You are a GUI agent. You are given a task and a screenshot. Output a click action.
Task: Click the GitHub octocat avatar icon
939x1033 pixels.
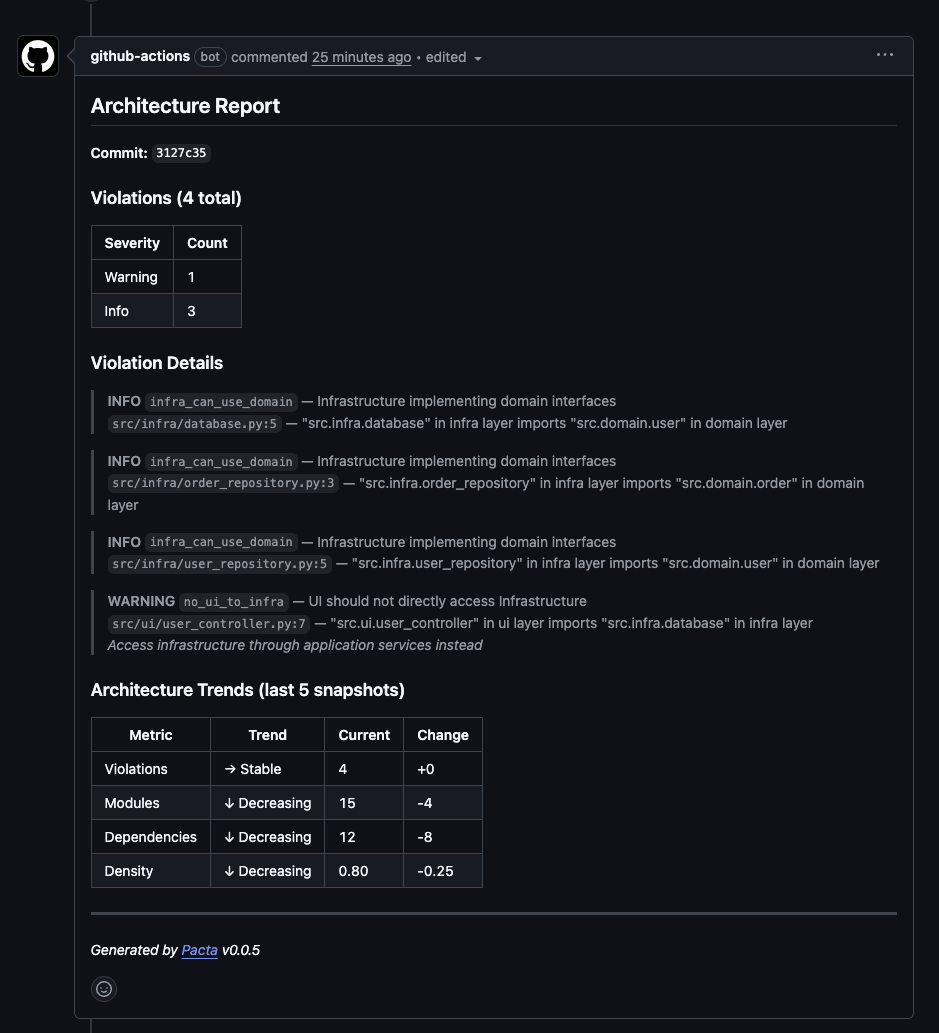click(37, 56)
